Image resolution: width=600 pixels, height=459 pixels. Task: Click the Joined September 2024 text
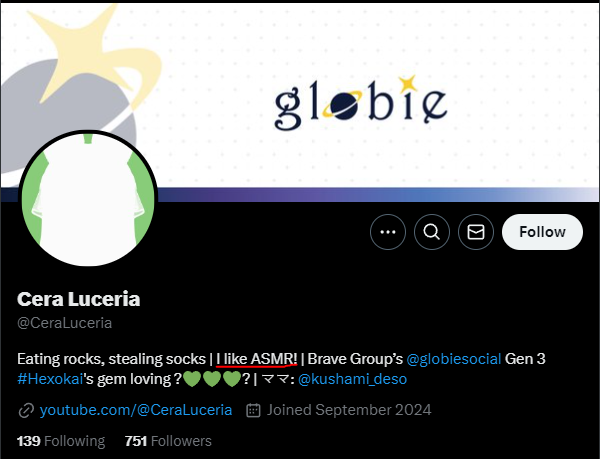click(x=349, y=410)
